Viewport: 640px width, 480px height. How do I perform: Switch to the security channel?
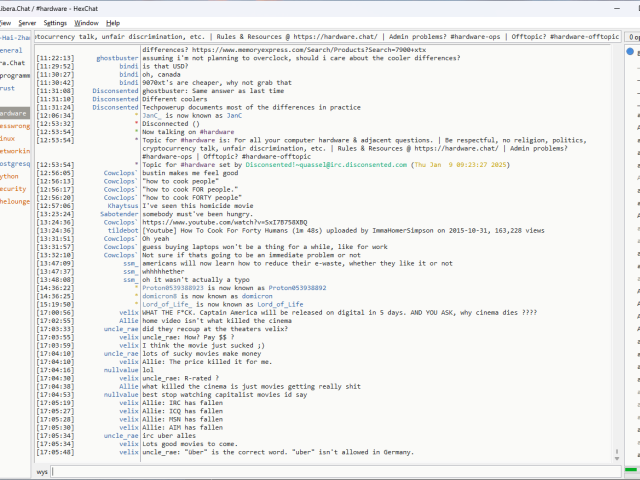point(12,188)
